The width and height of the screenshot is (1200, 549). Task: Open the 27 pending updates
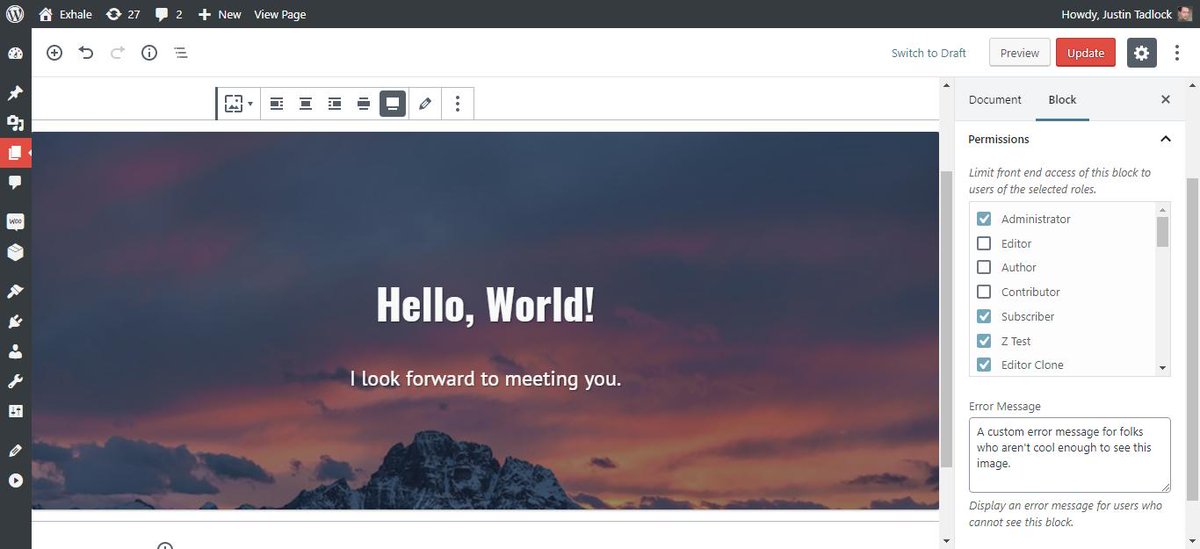click(122, 14)
